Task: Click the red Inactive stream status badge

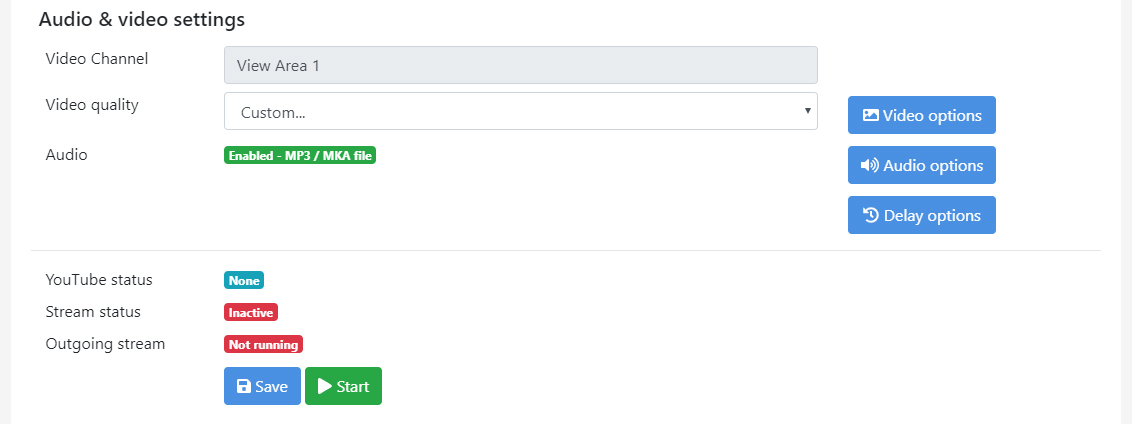Action: pos(250,313)
